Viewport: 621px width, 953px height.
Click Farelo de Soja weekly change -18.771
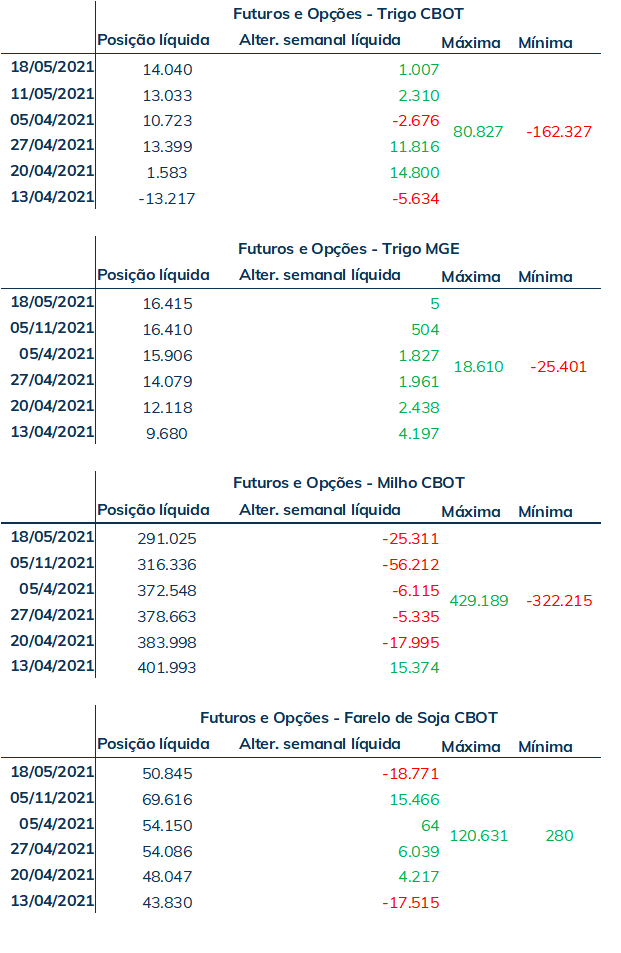(411, 774)
